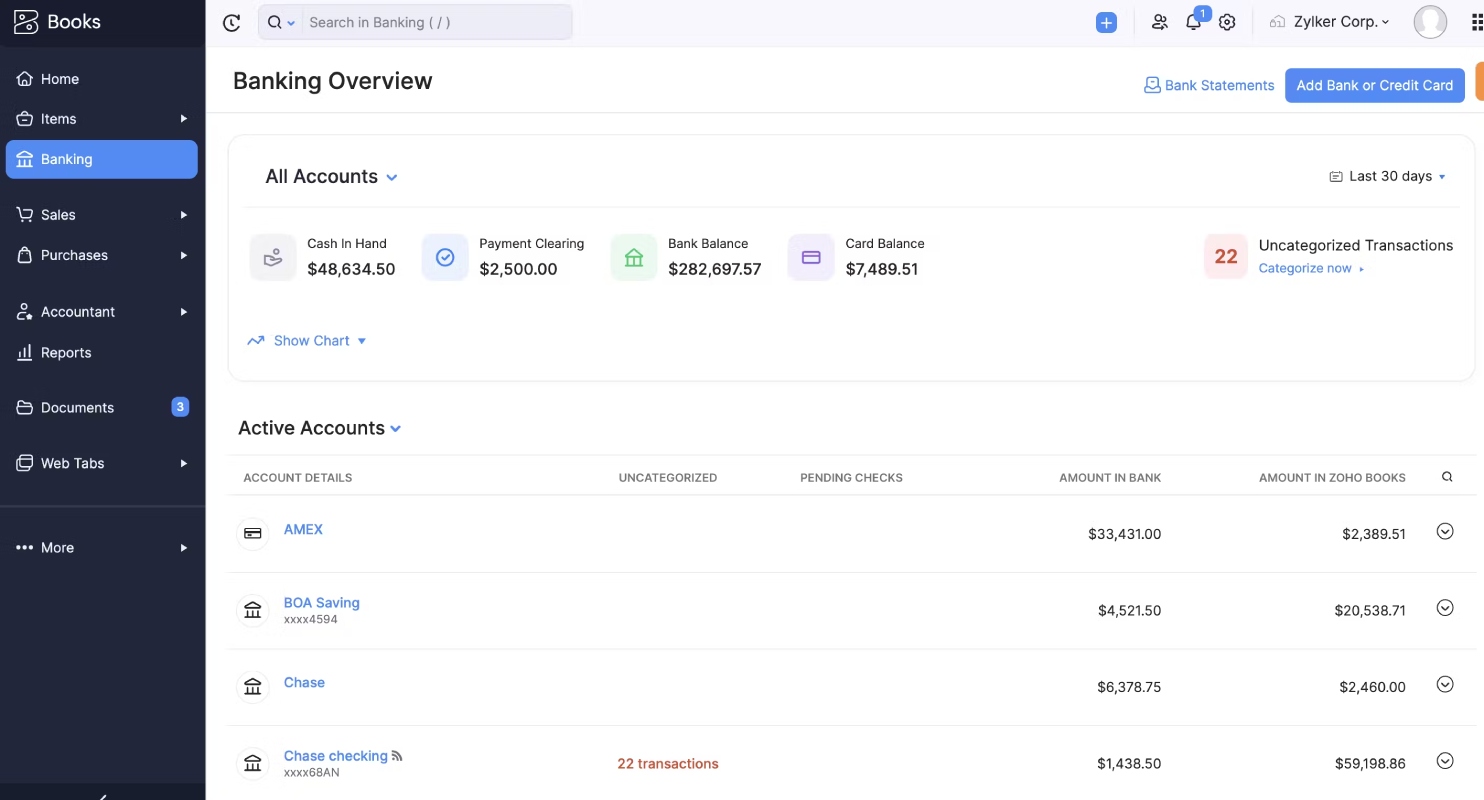Open notifications bell icon
Image resolution: width=1484 pixels, height=800 pixels.
(1193, 22)
